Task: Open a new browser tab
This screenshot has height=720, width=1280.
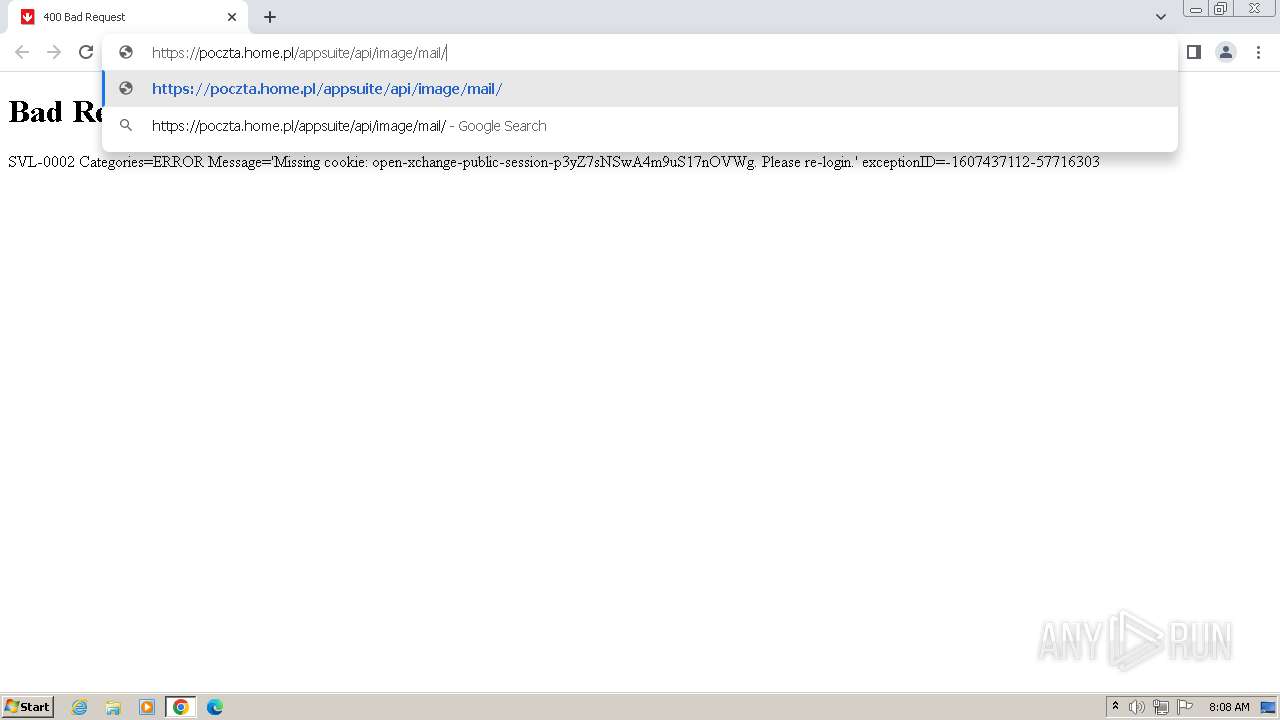Action: (270, 17)
